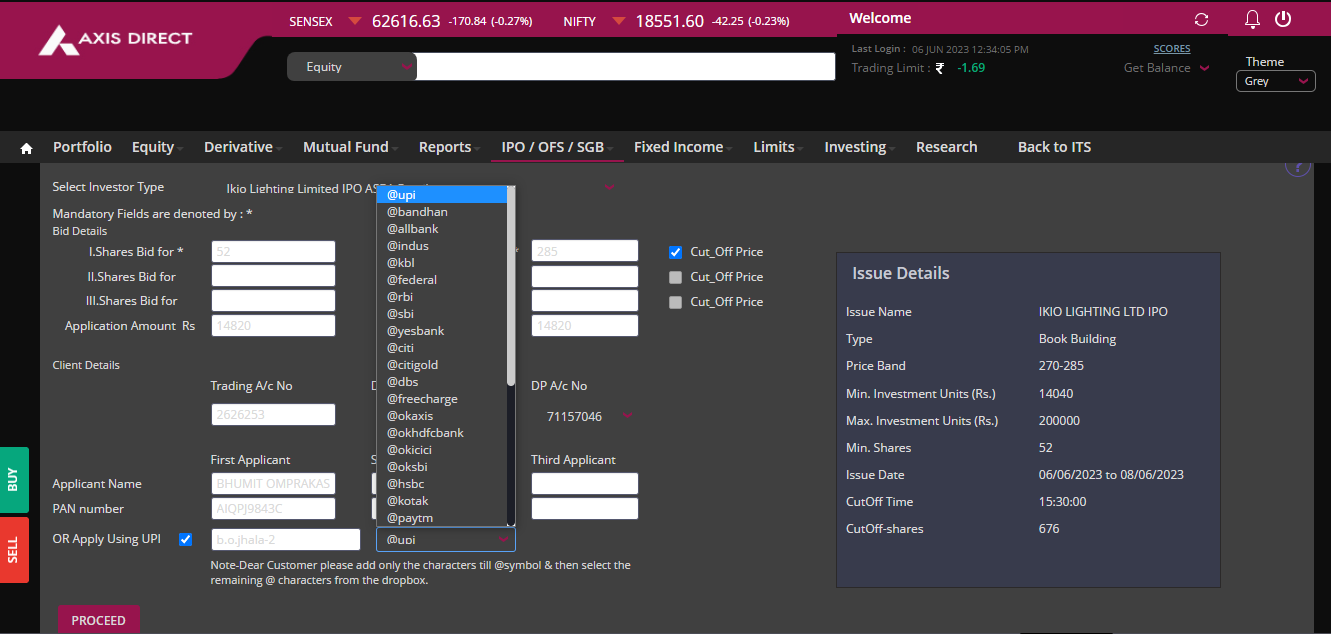Viewport: 1333px width, 634px height.
Task: Open the notifications bell icon
Action: [1252, 19]
